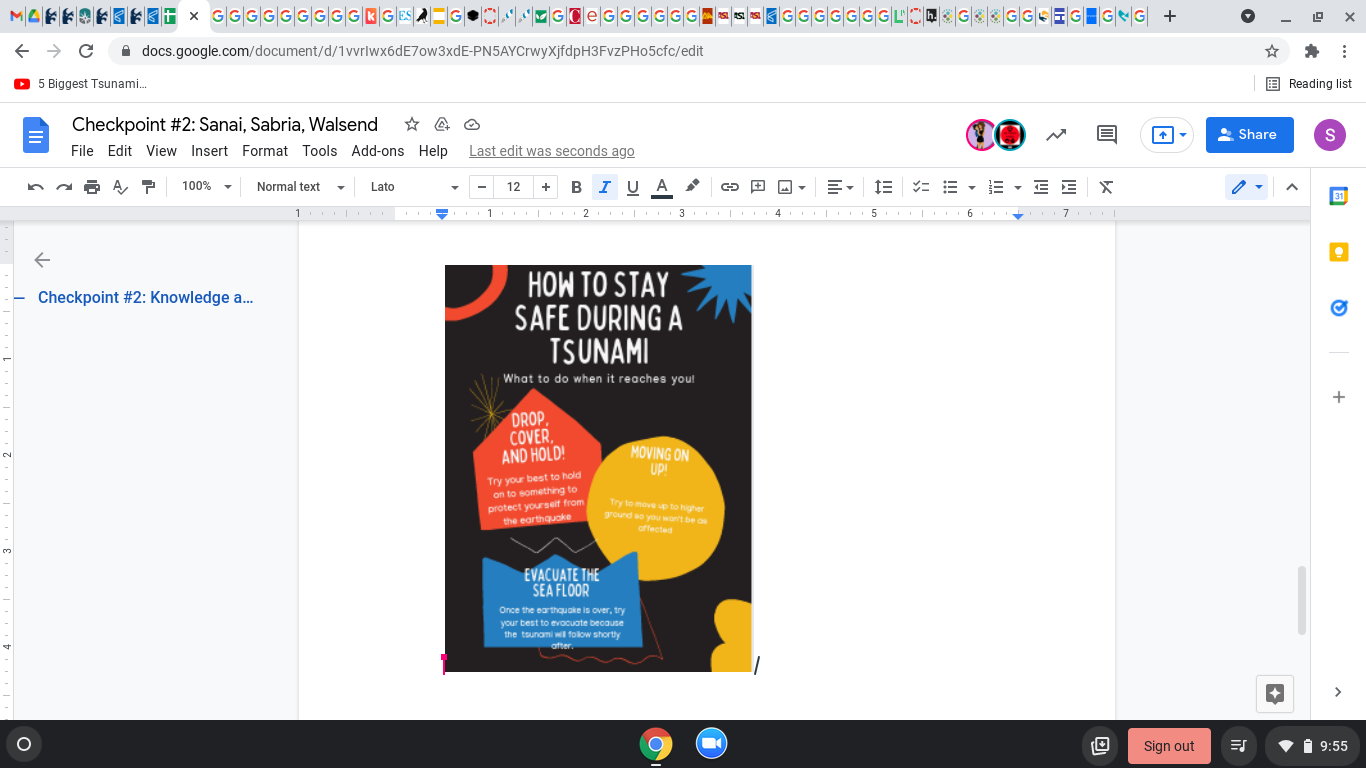Click the insert link icon
The width and height of the screenshot is (1366, 768).
tap(730, 187)
